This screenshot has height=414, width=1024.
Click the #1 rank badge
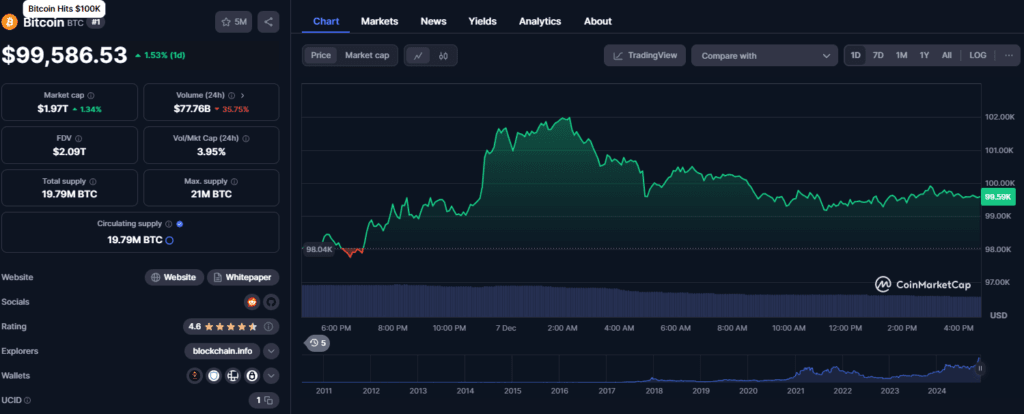[95, 22]
